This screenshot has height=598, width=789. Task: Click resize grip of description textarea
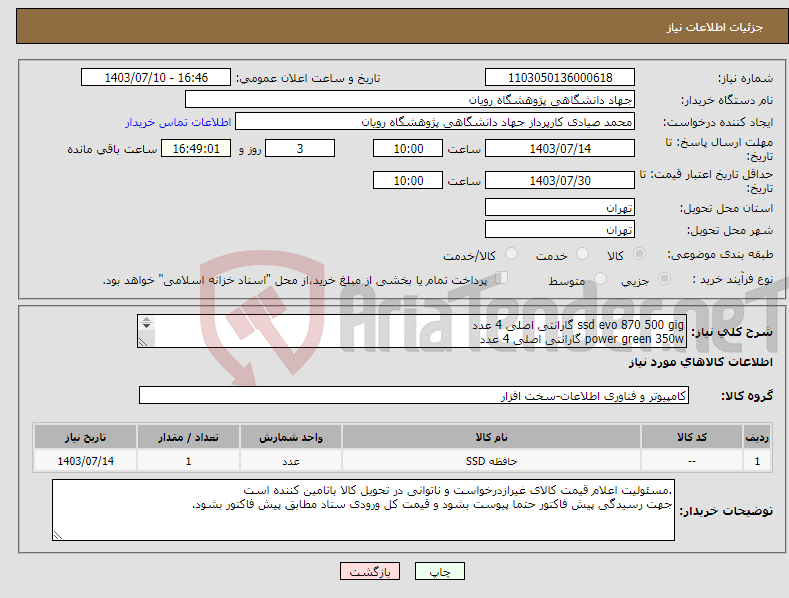tap(143, 342)
